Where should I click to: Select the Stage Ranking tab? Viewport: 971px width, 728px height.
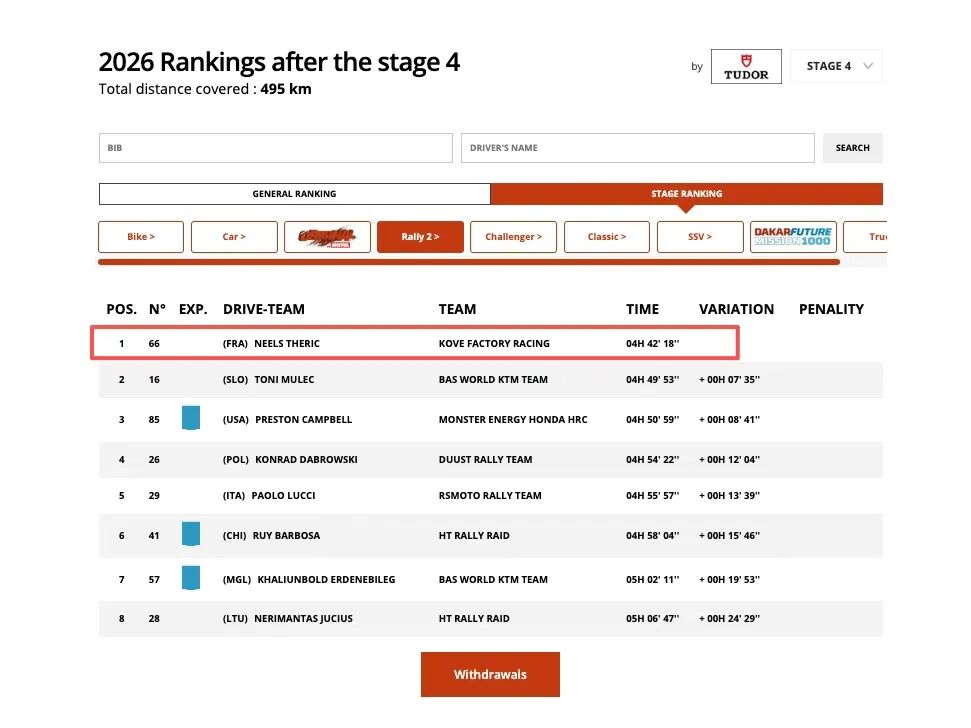click(x=686, y=194)
